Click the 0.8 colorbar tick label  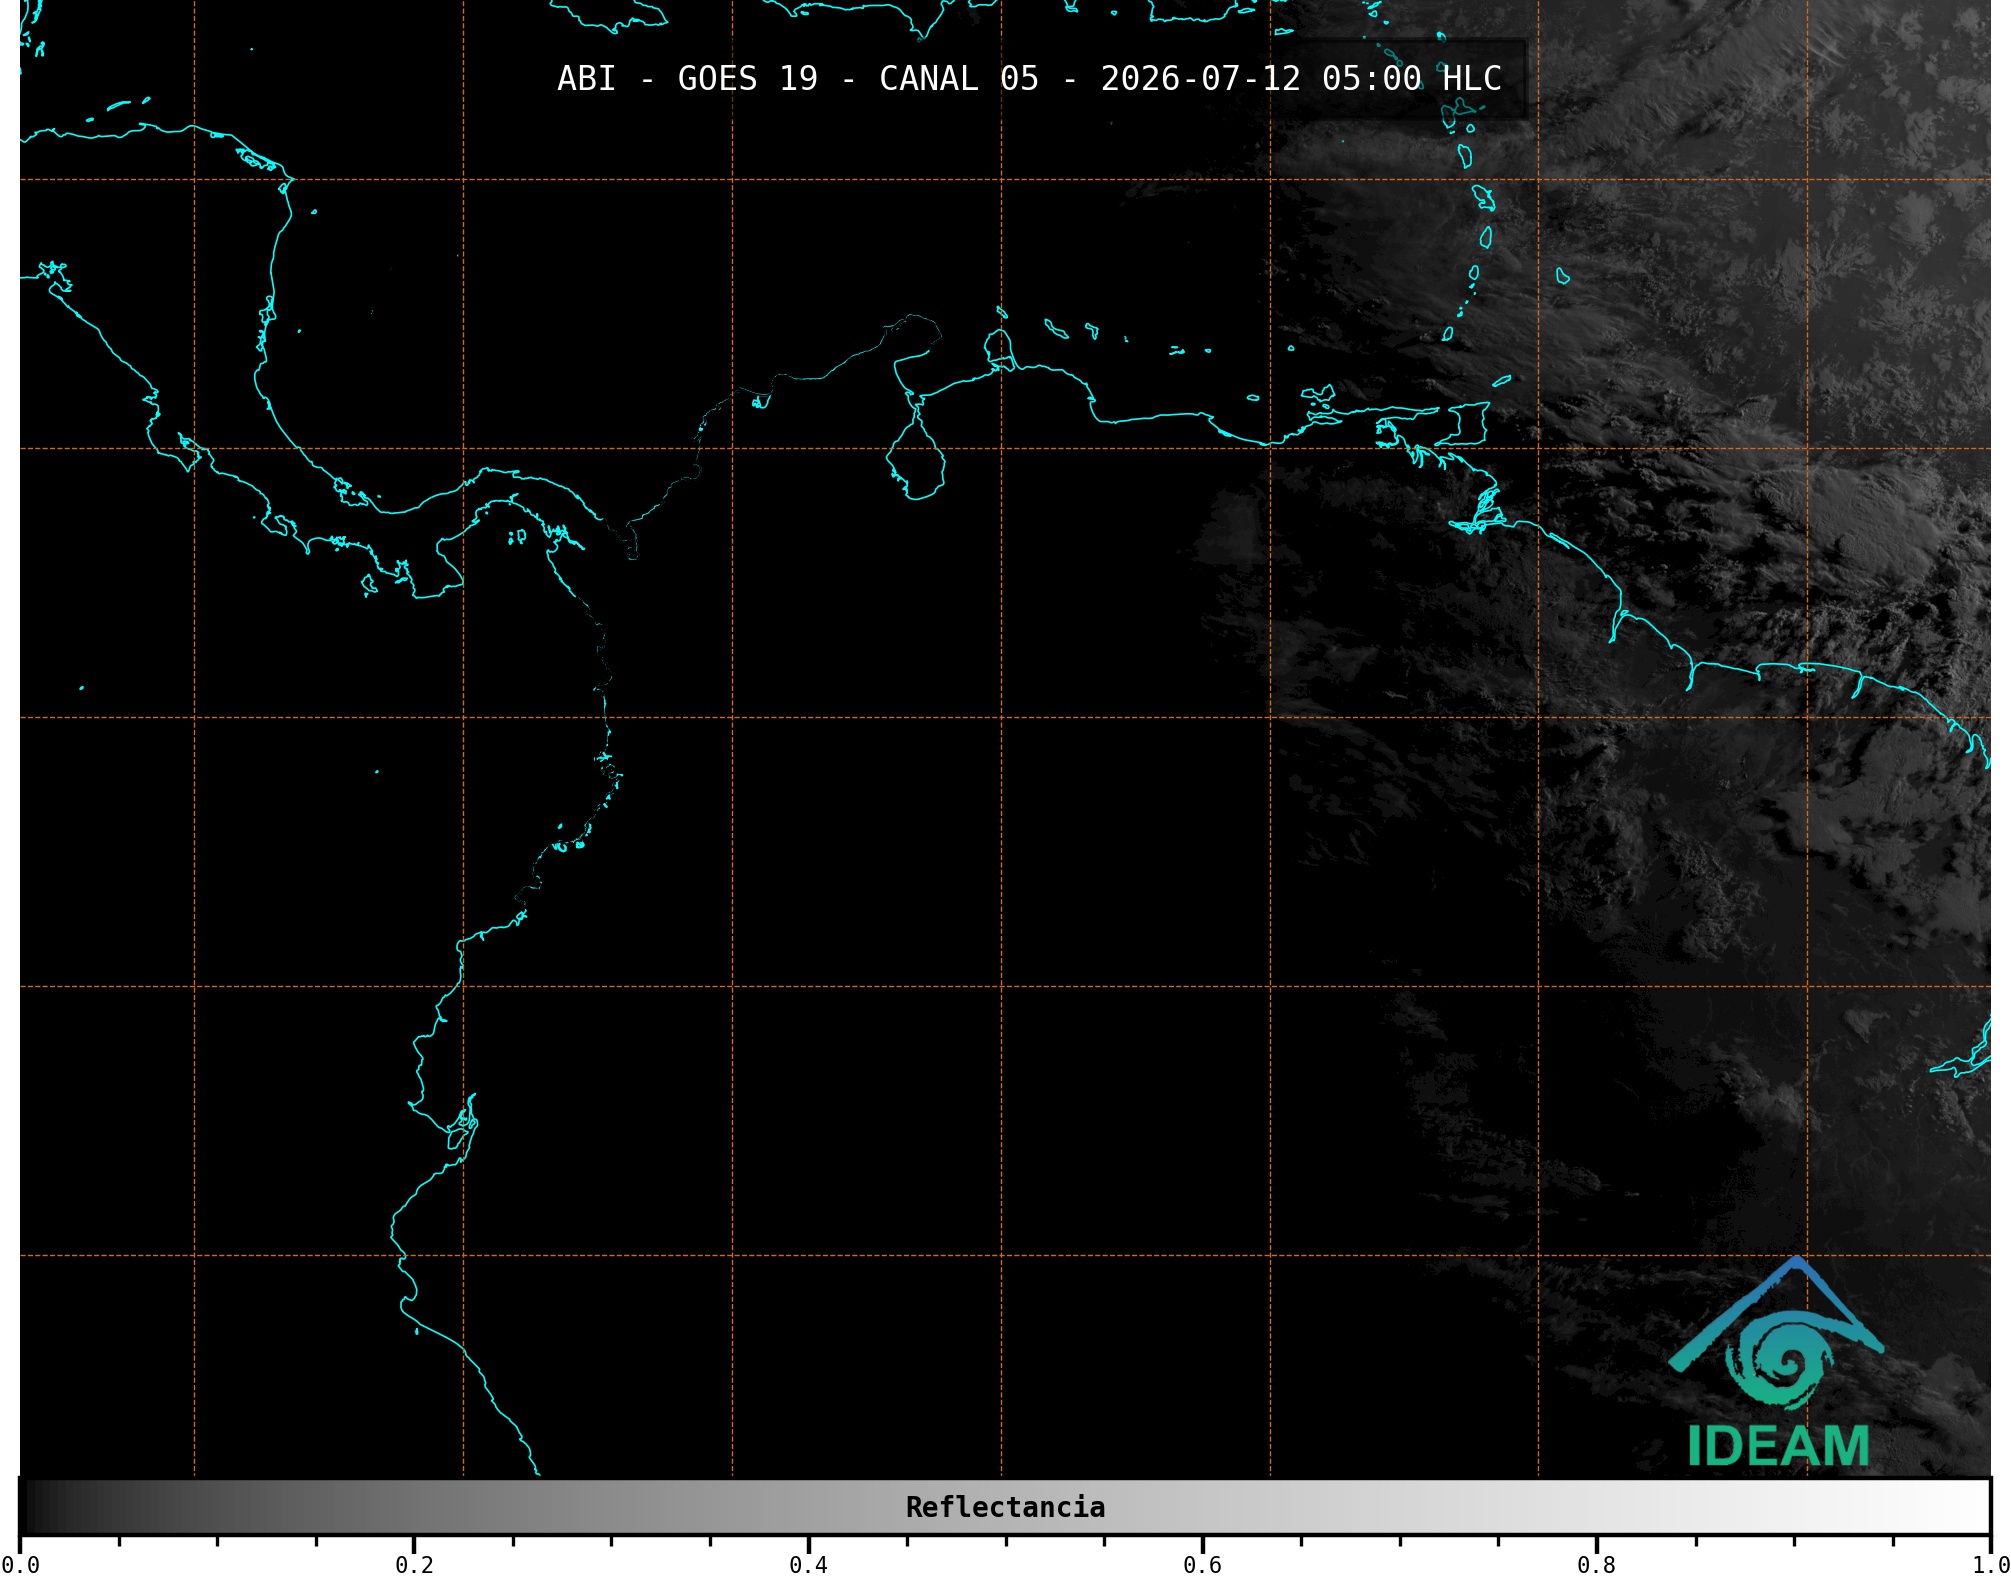coord(1596,1565)
